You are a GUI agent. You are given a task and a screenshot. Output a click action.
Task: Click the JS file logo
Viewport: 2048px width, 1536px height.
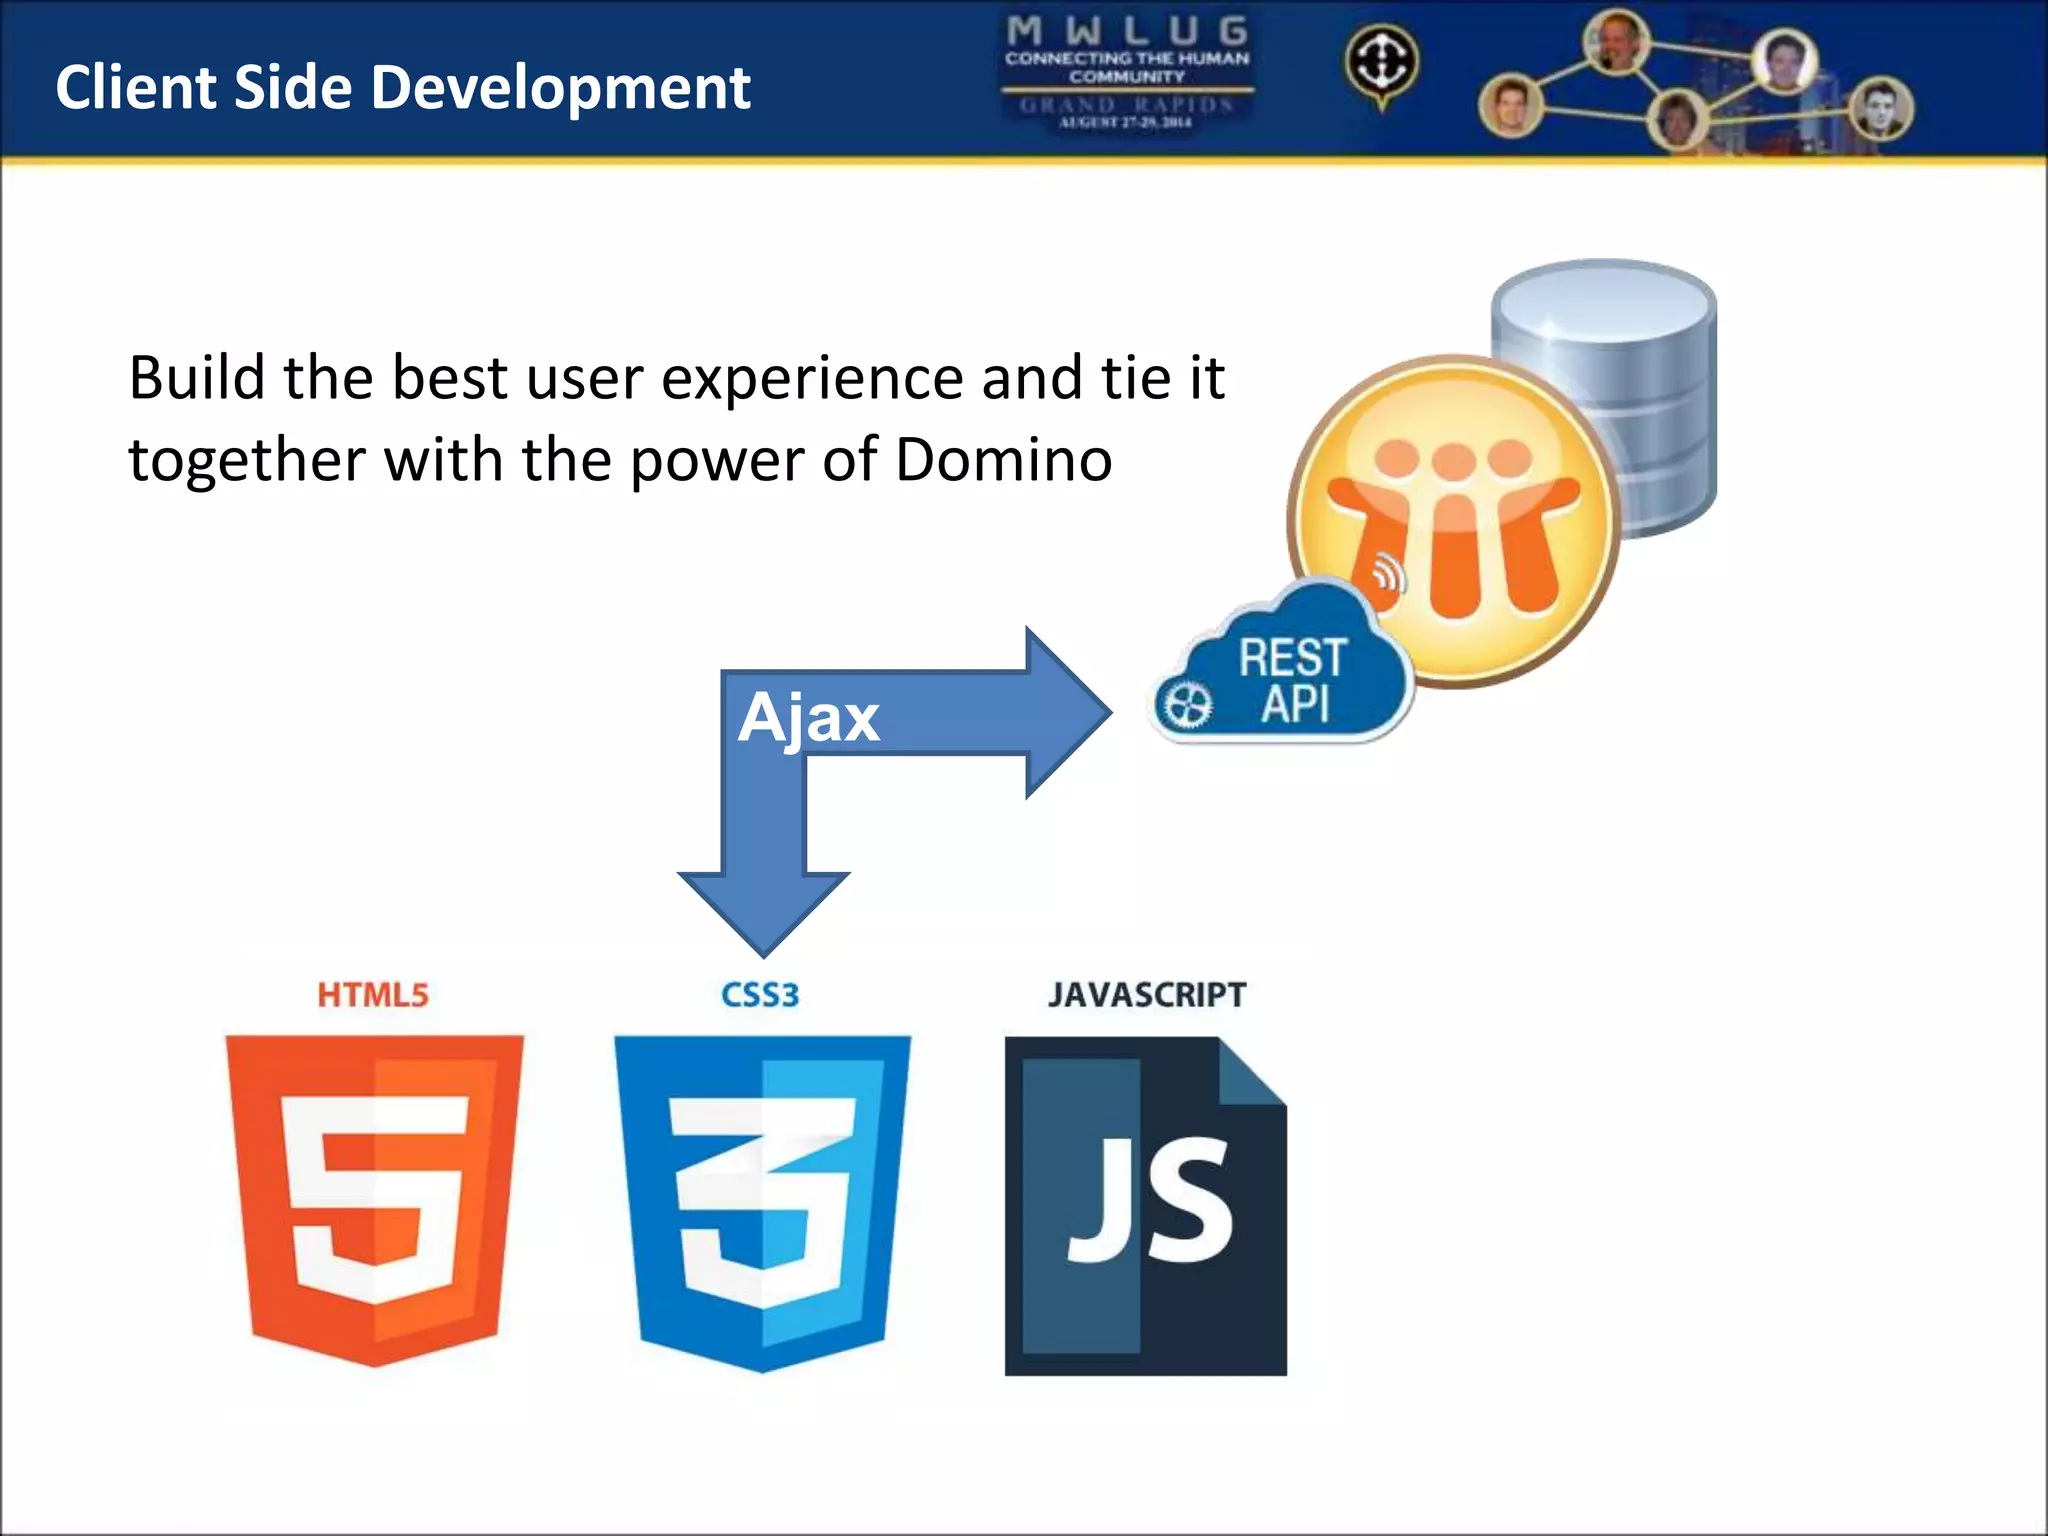[x=1145, y=1206]
